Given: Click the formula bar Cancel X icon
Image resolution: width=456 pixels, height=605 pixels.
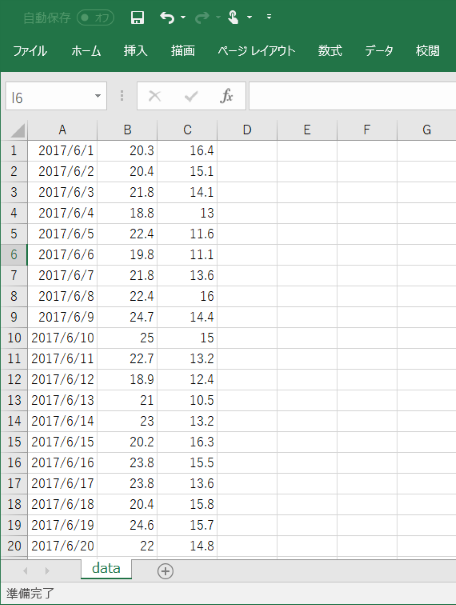Looking at the screenshot, I should point(155,96).
